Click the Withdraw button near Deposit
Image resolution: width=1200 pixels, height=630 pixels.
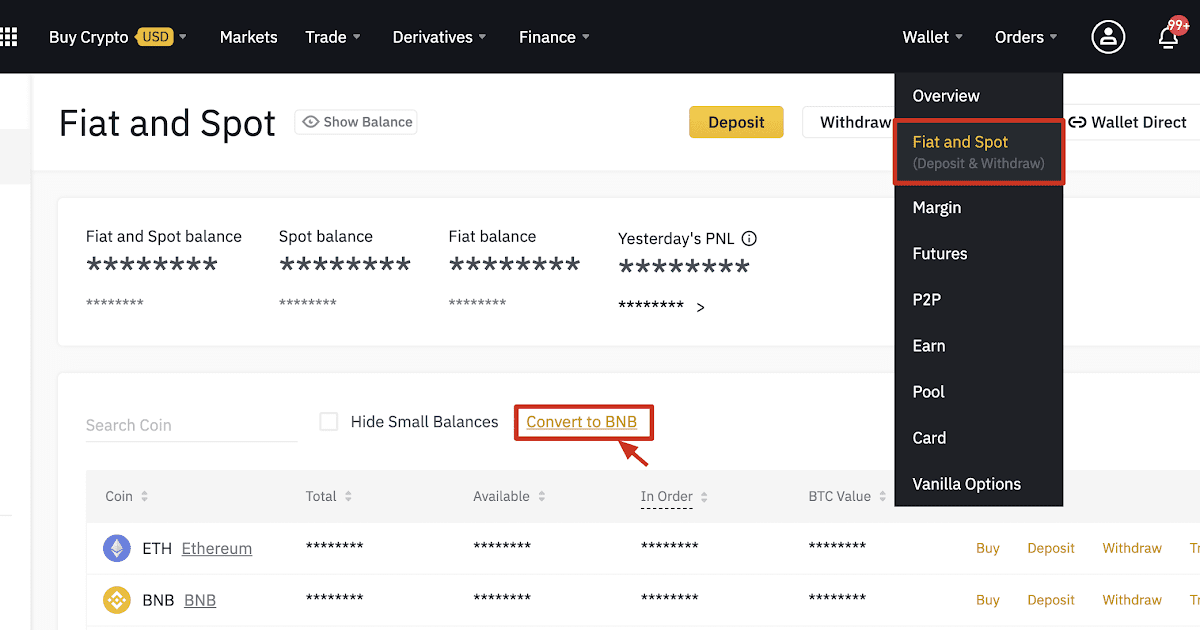point(849,122)
